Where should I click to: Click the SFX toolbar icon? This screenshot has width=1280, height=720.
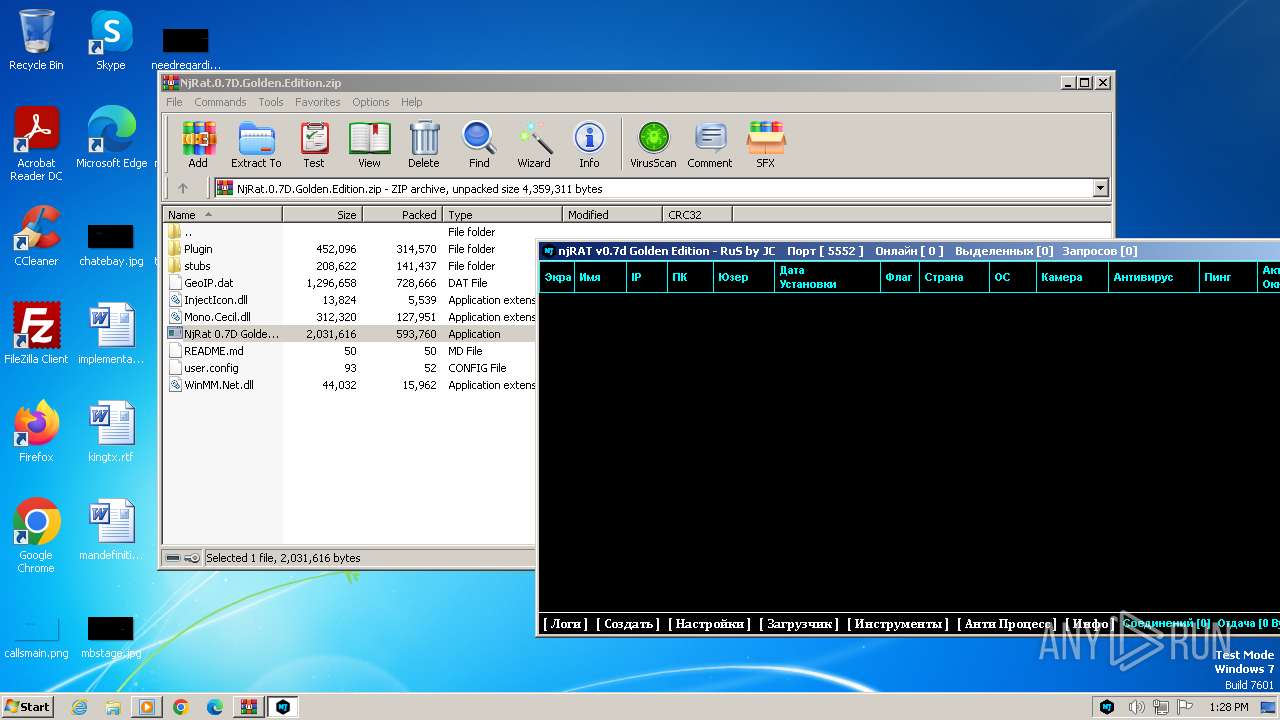click(765, 145)
